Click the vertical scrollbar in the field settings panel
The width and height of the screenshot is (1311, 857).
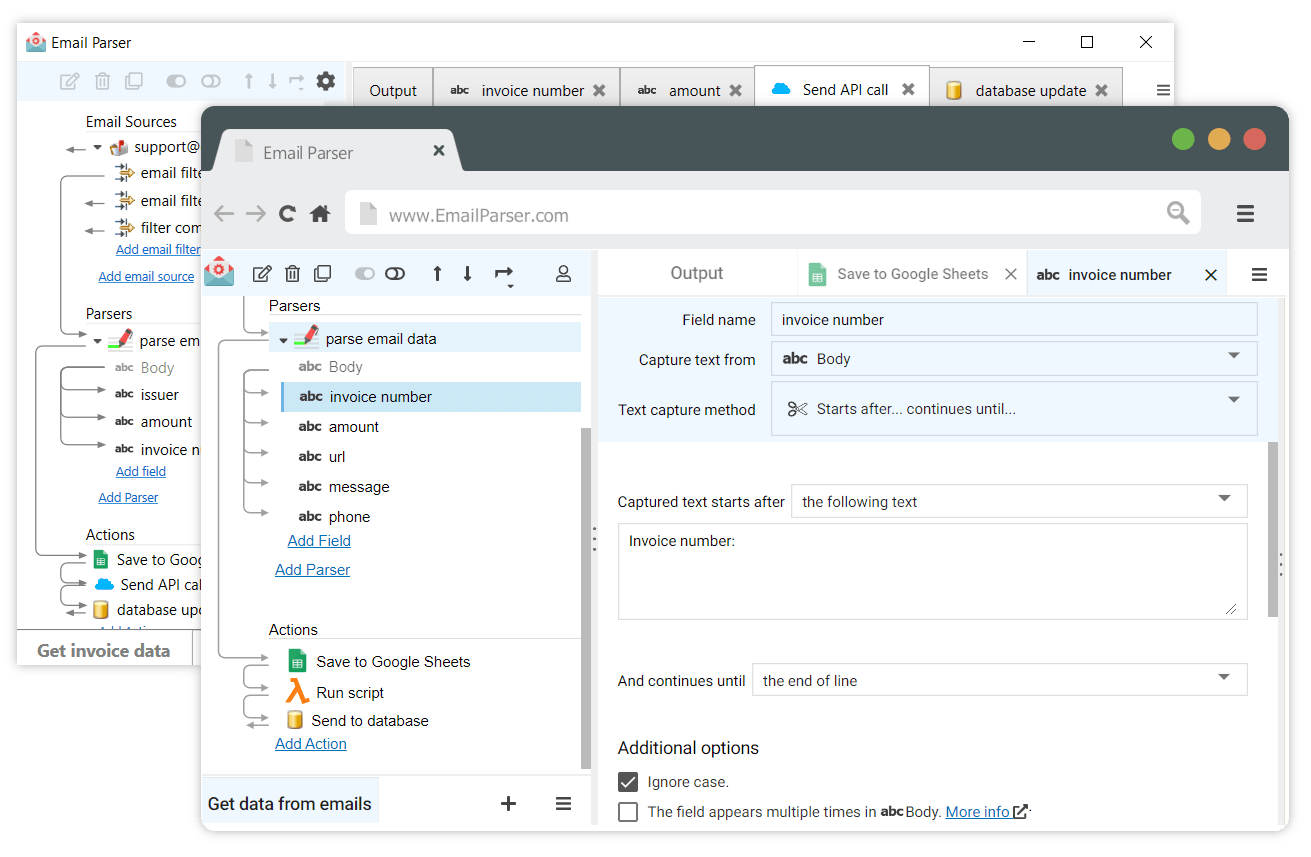click(1273, 530)
